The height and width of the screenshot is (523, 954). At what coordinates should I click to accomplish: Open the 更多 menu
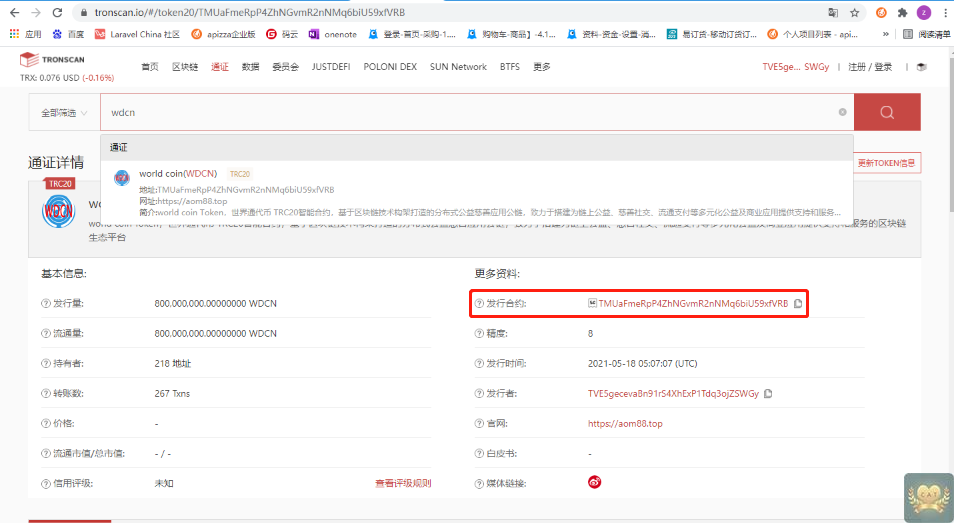[541, 67]
